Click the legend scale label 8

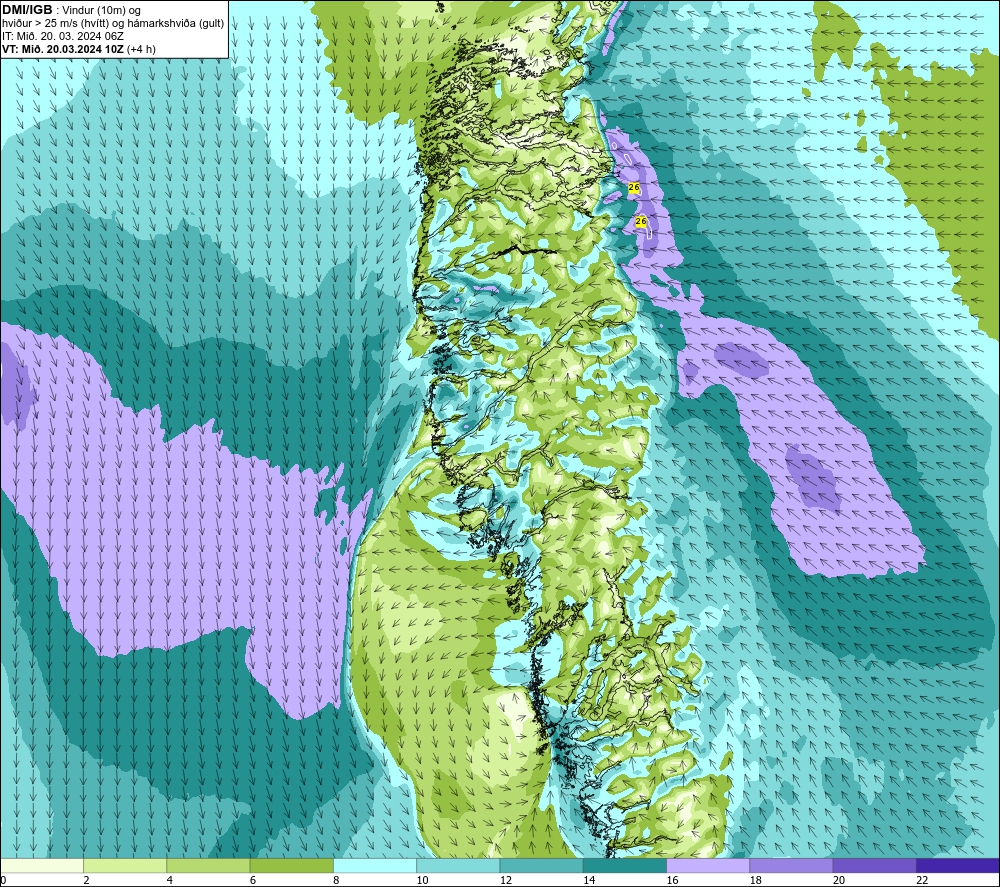pos(336,881)
